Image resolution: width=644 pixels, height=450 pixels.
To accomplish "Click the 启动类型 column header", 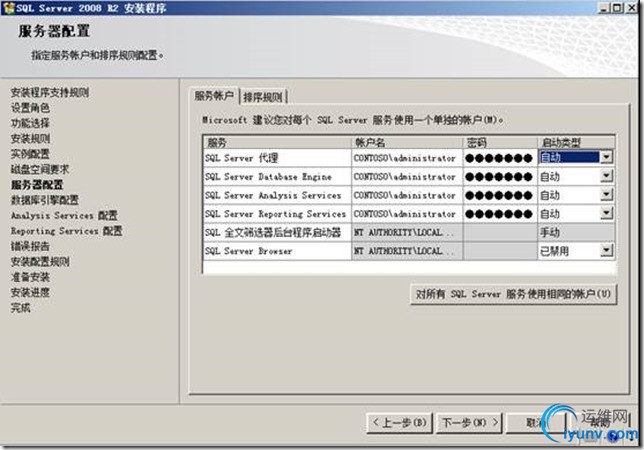I will tap(576, 142).
